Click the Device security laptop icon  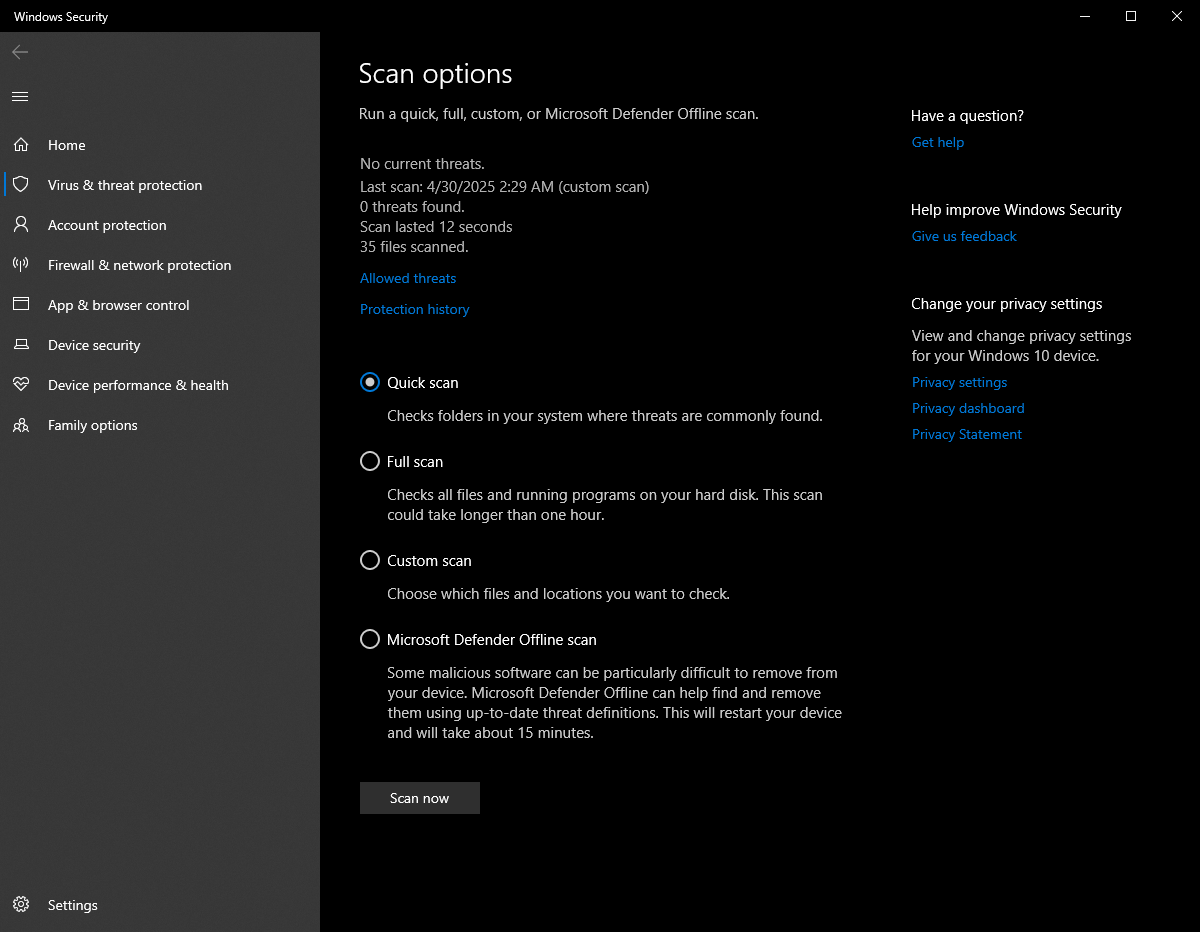pos(20,345)
